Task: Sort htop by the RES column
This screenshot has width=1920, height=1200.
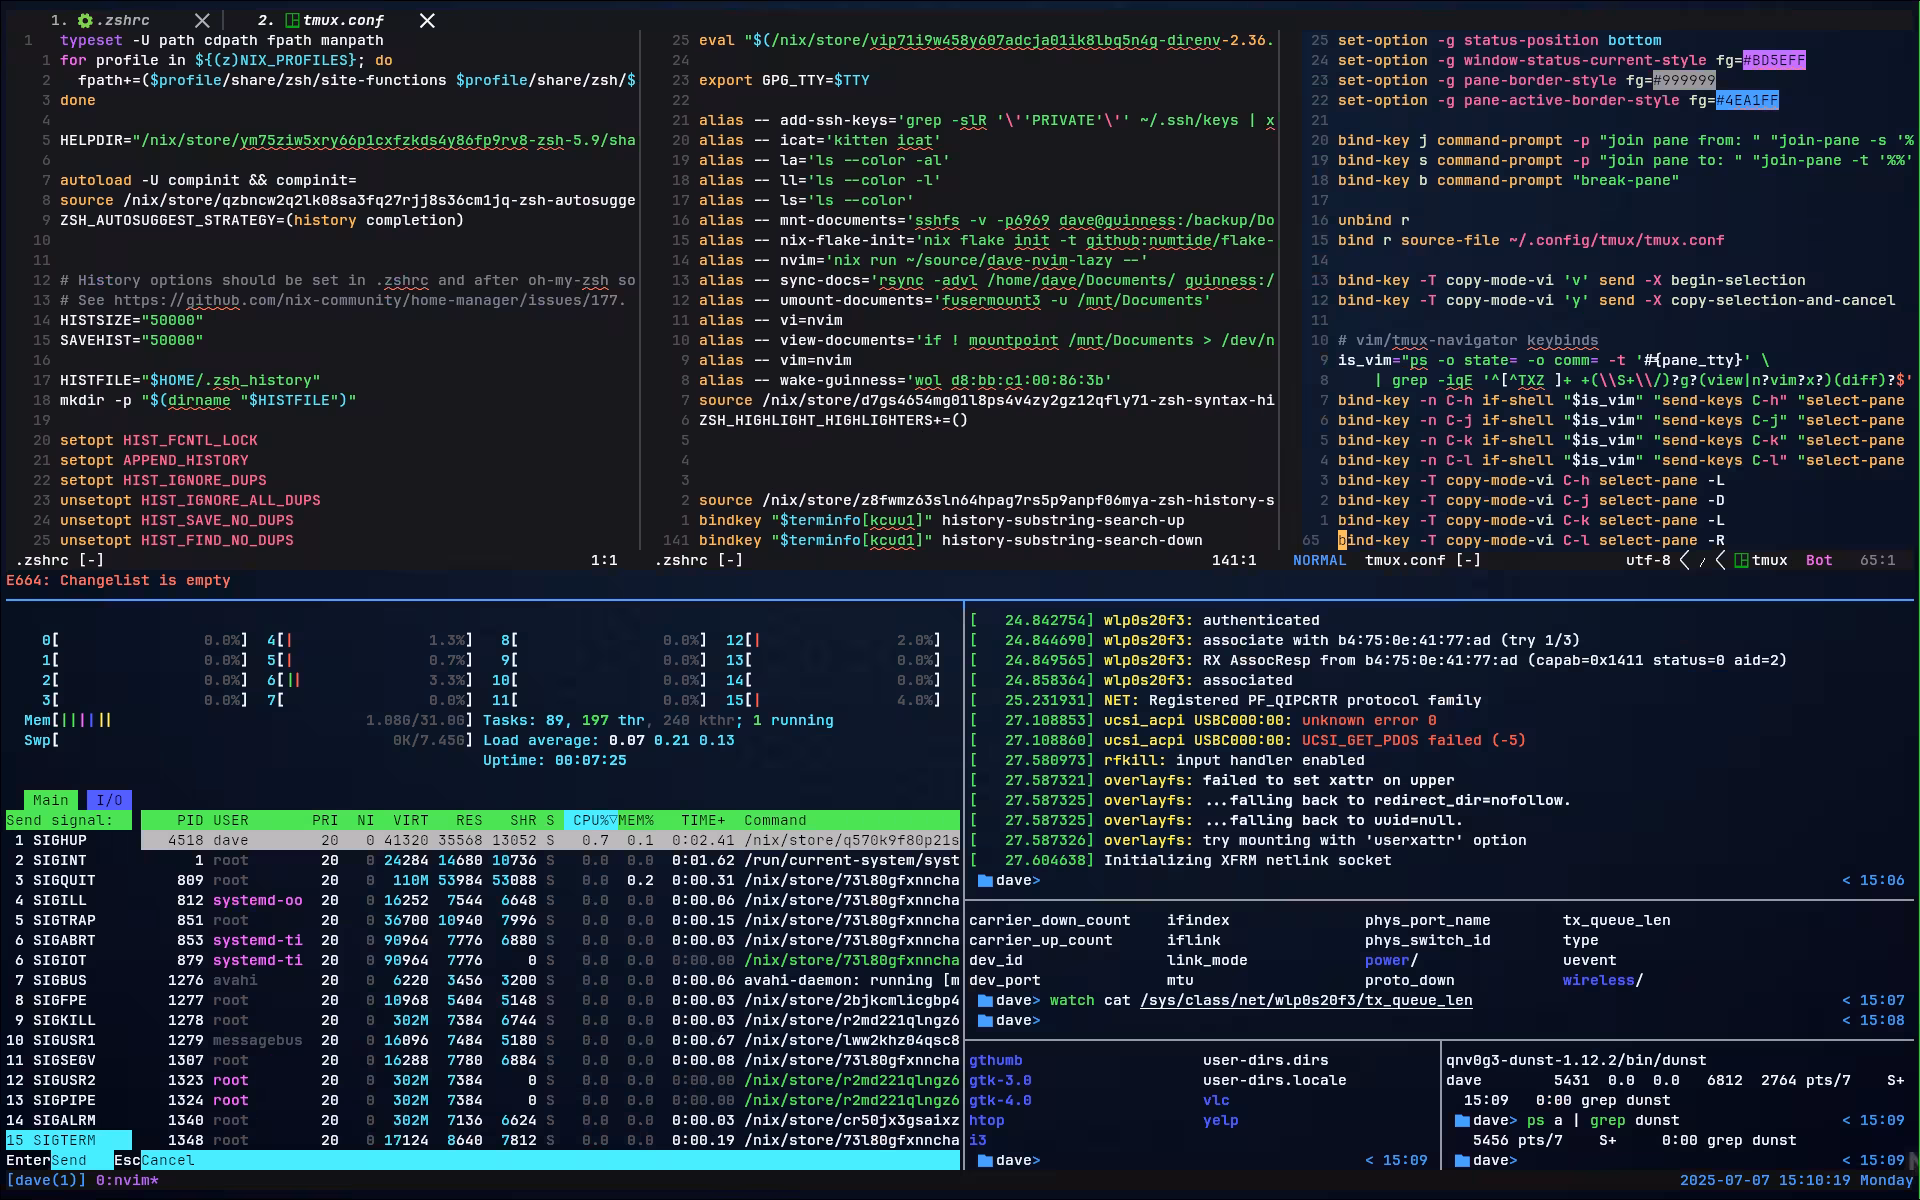Action: tap(469, 820)
